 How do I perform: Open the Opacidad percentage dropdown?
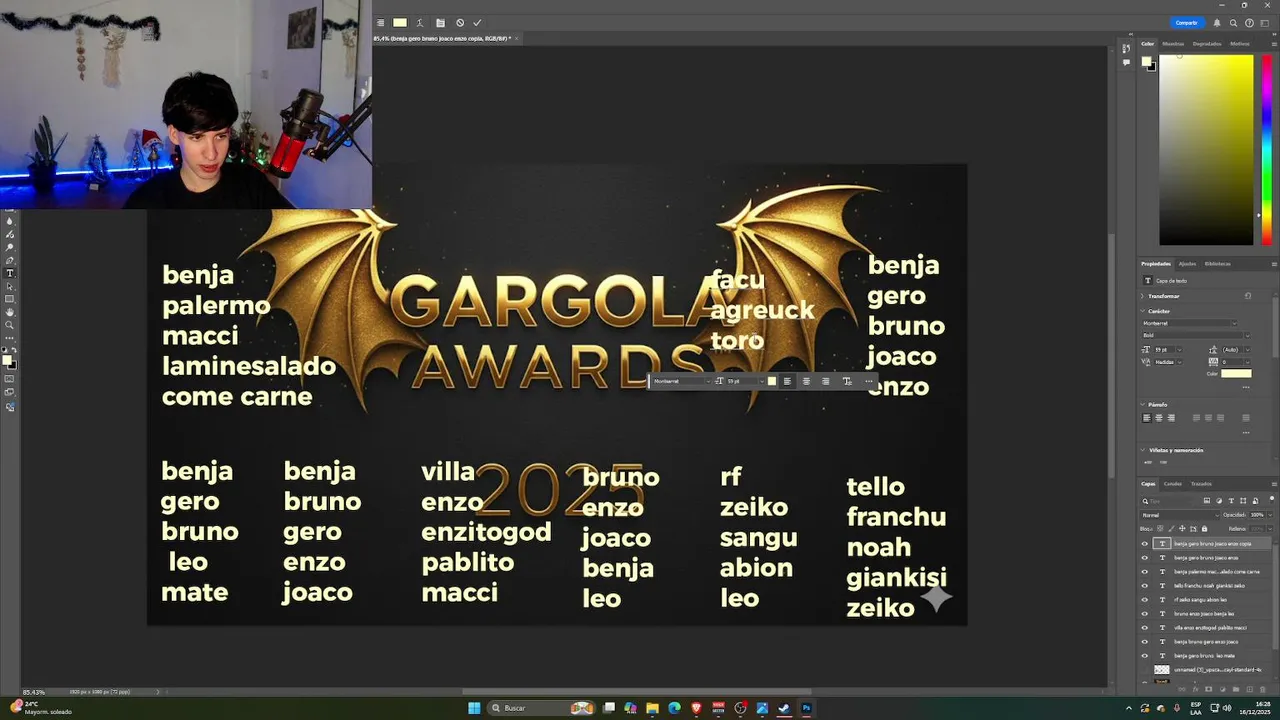(1270, 515)
